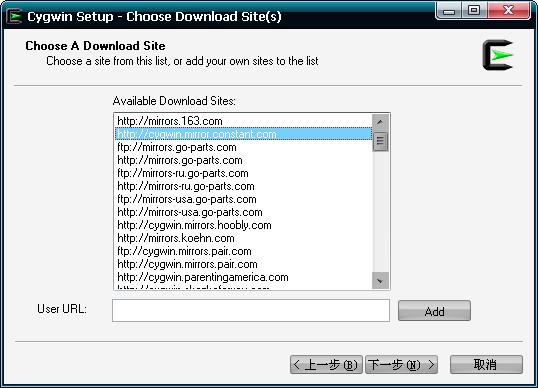Select http://cygwin.mirrors.hoobly.com
This screenshot has width=538, height=388.
[243, 225]
